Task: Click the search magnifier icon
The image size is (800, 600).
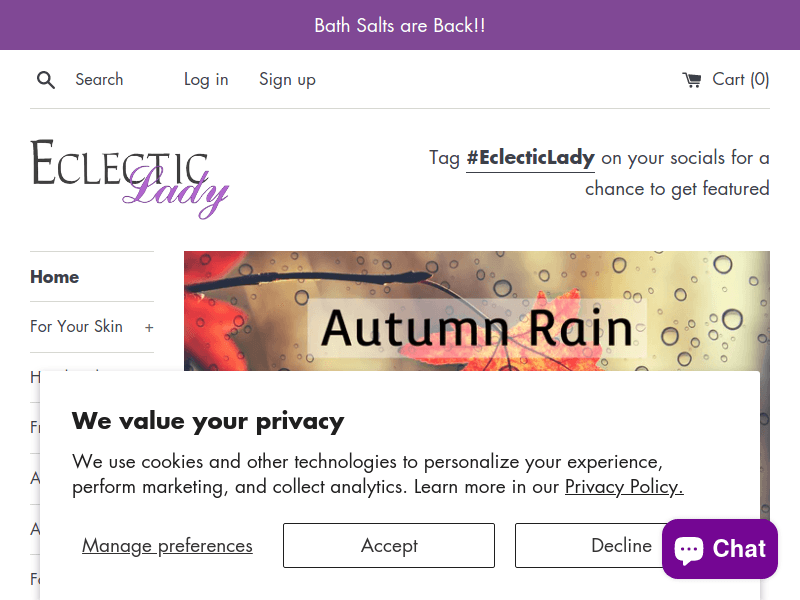Action: [x=46, y=80]
